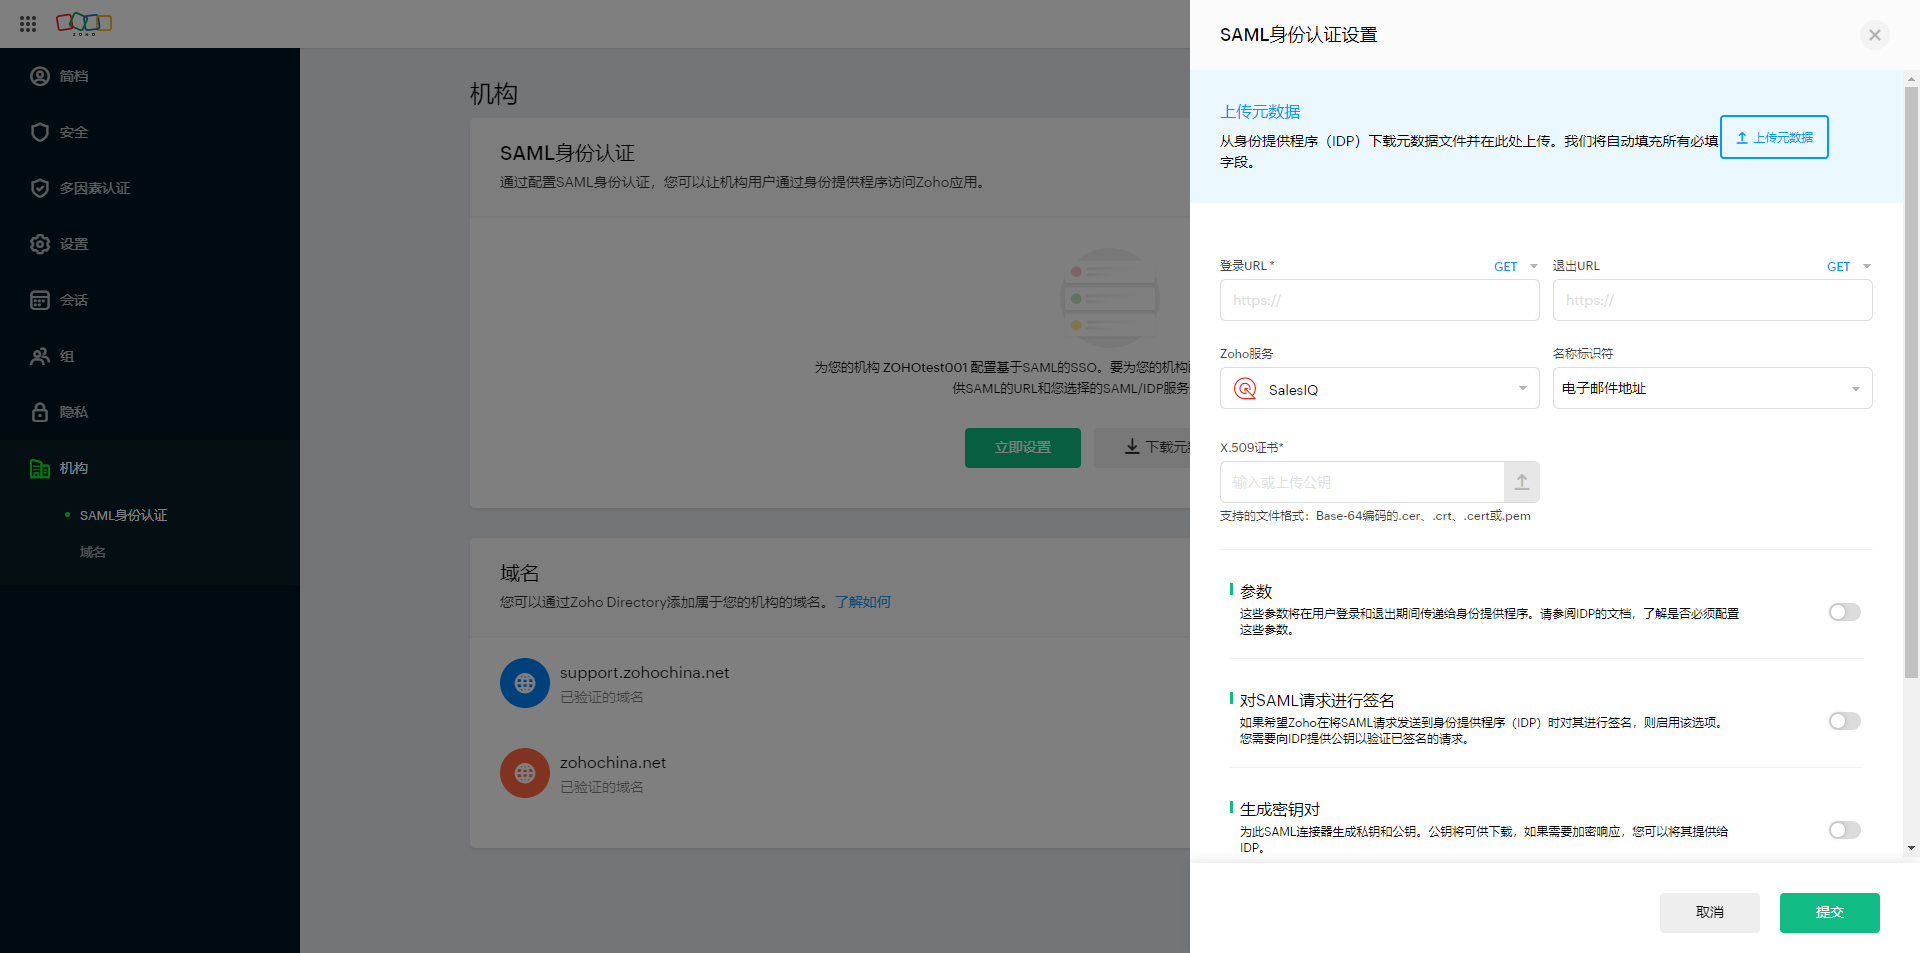The height and width of the screenshot is (953, 1920).
Task: Click the 上传元数据 upload button
Action: click(1773, 137)
